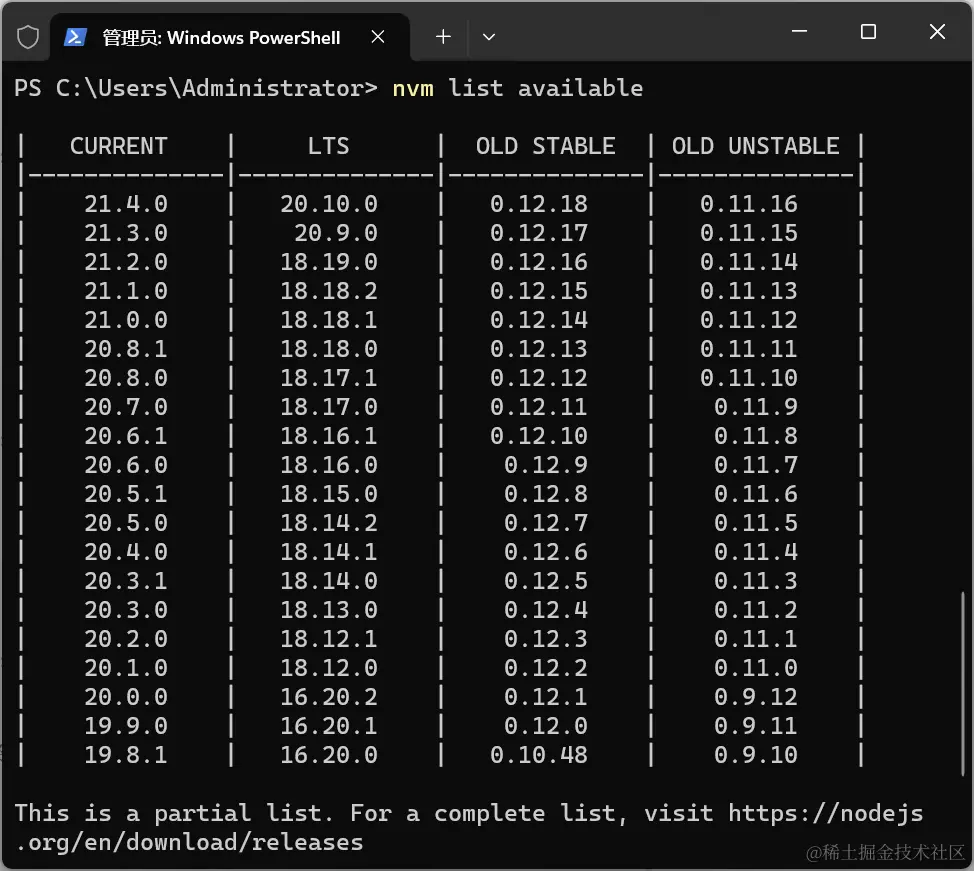Click the 'nvm' command text

pyautogui.click(x=413, y=88)
